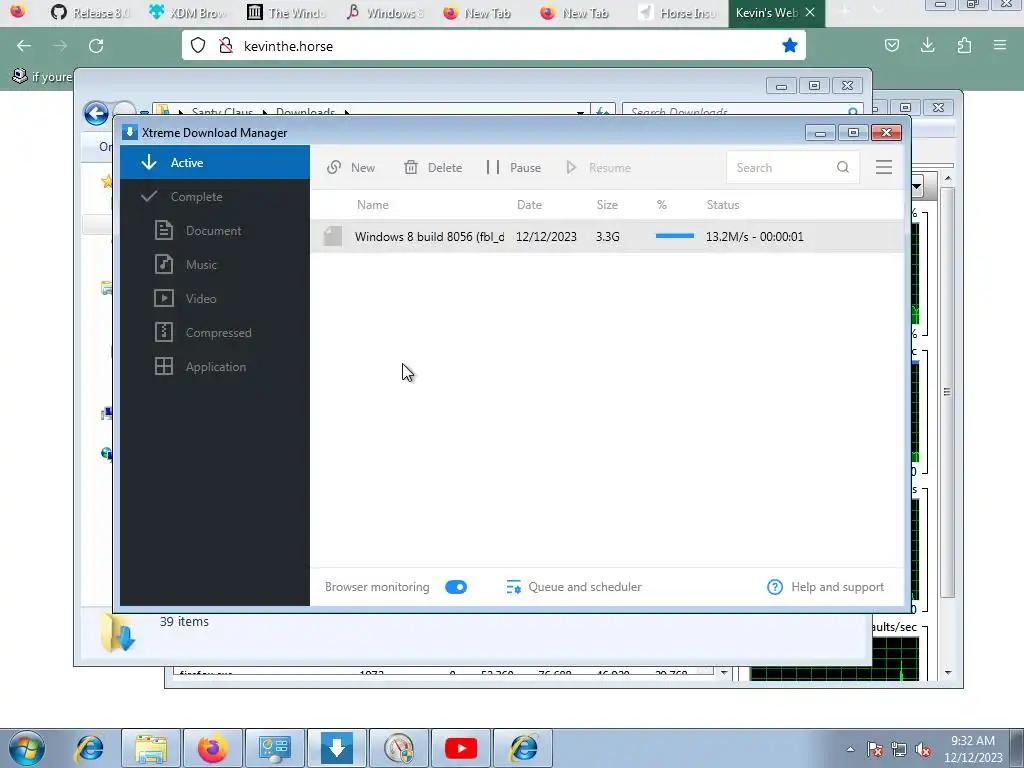The height and width of the screenshot is (768, 1024).
Task: Open the XDM taskbar icon
Action: (x=337, y=748)
